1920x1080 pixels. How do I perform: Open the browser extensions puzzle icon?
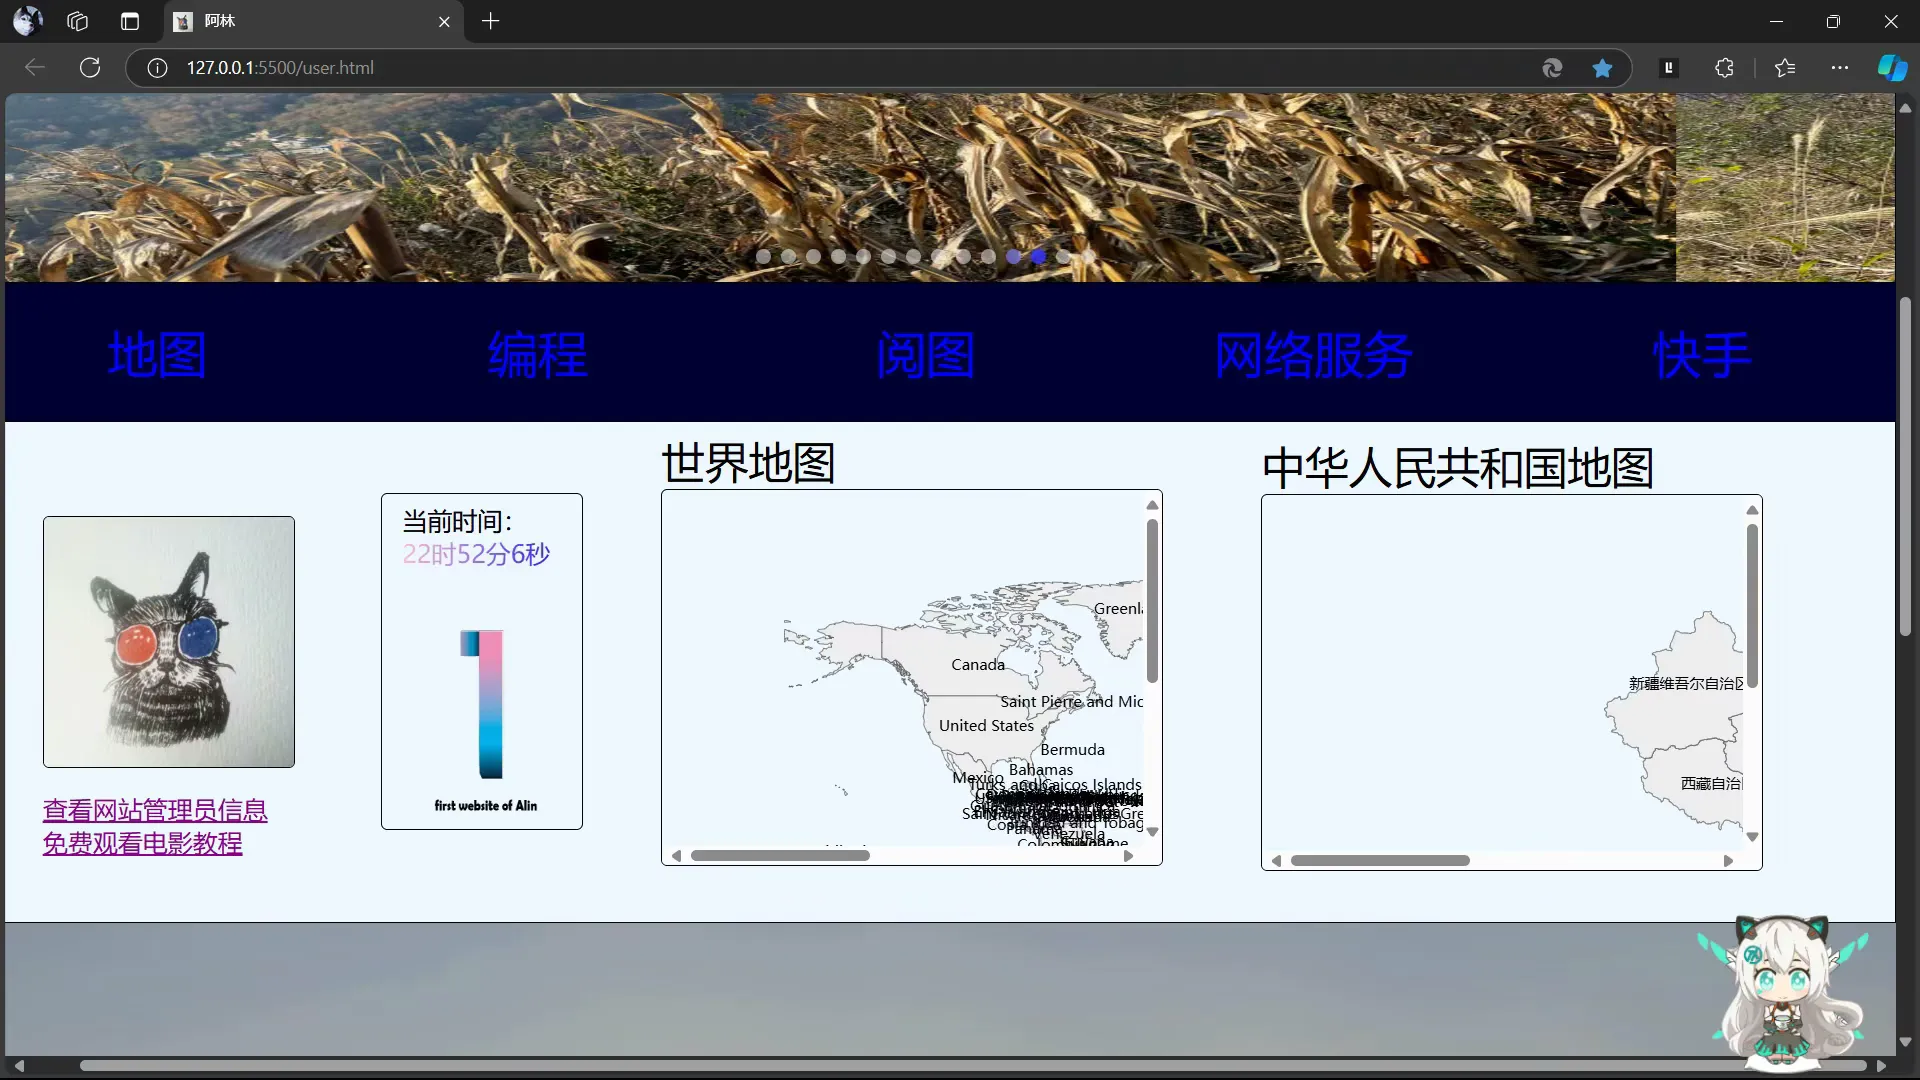point(1724,68)
